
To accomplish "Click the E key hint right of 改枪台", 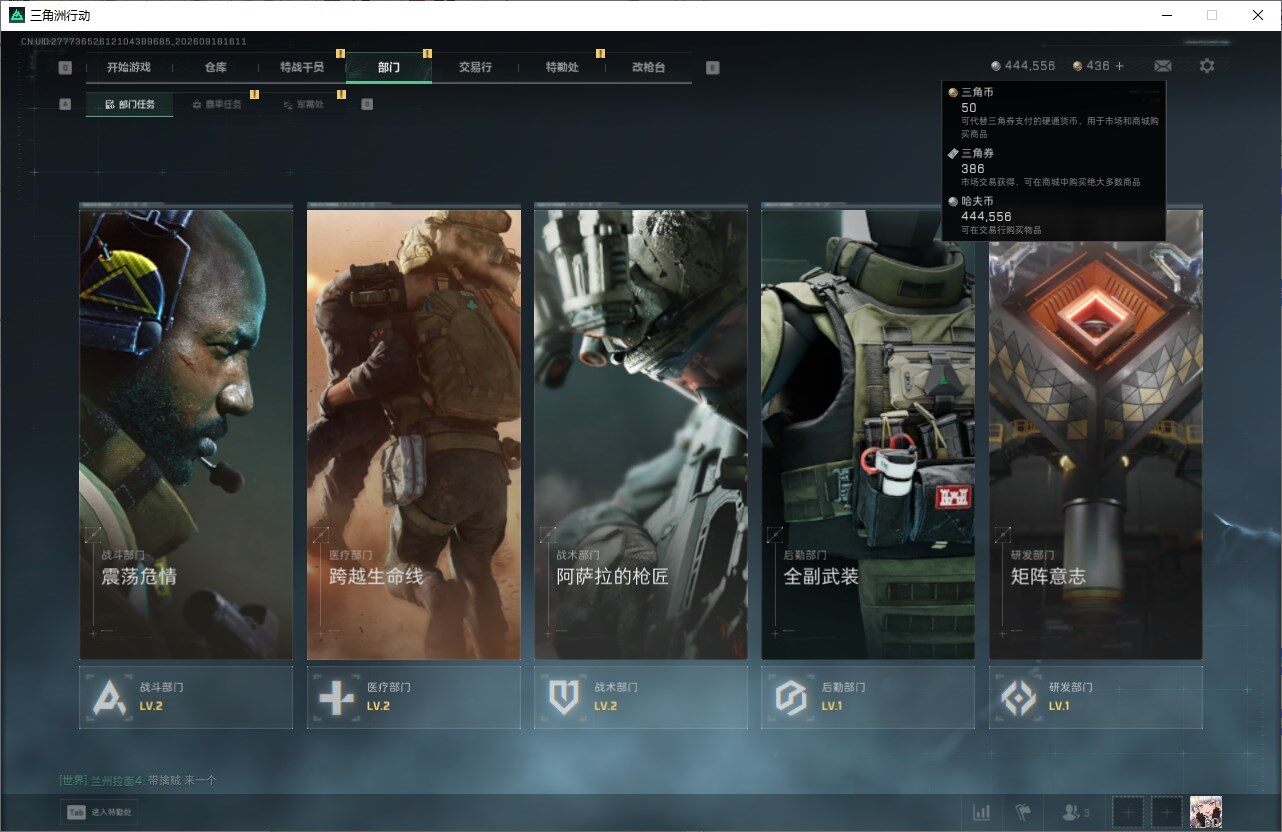I will pos(712,68).
